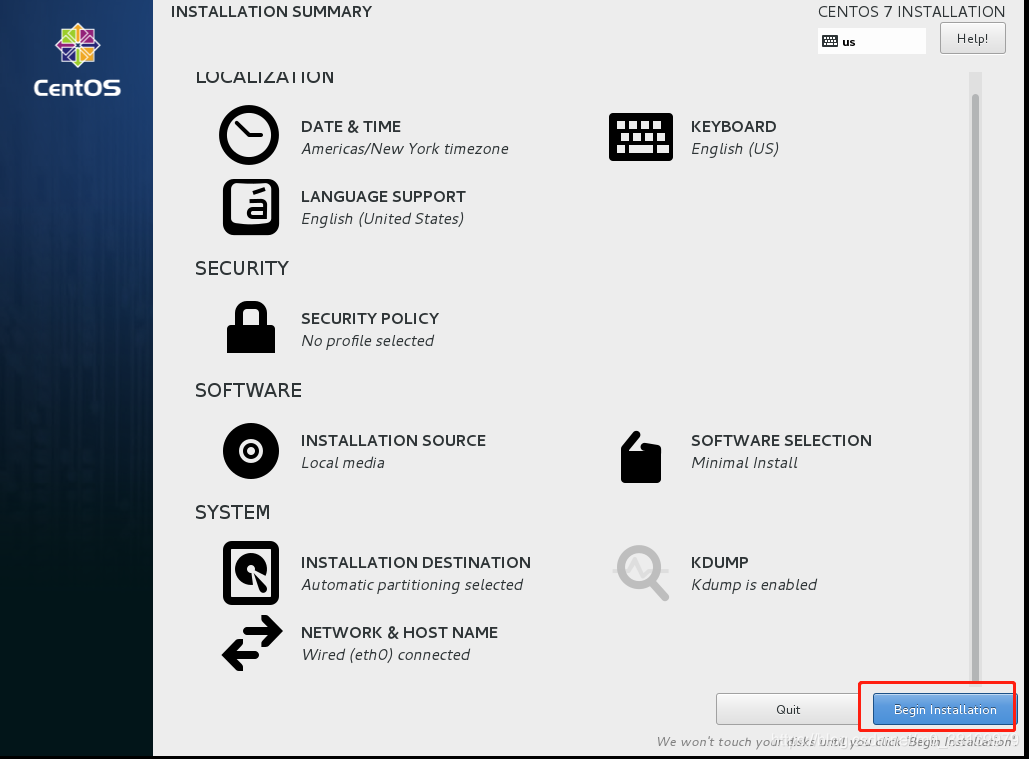
Task: Open the Language Support icon
Action: pyautogui.click(x=251, y=207)
